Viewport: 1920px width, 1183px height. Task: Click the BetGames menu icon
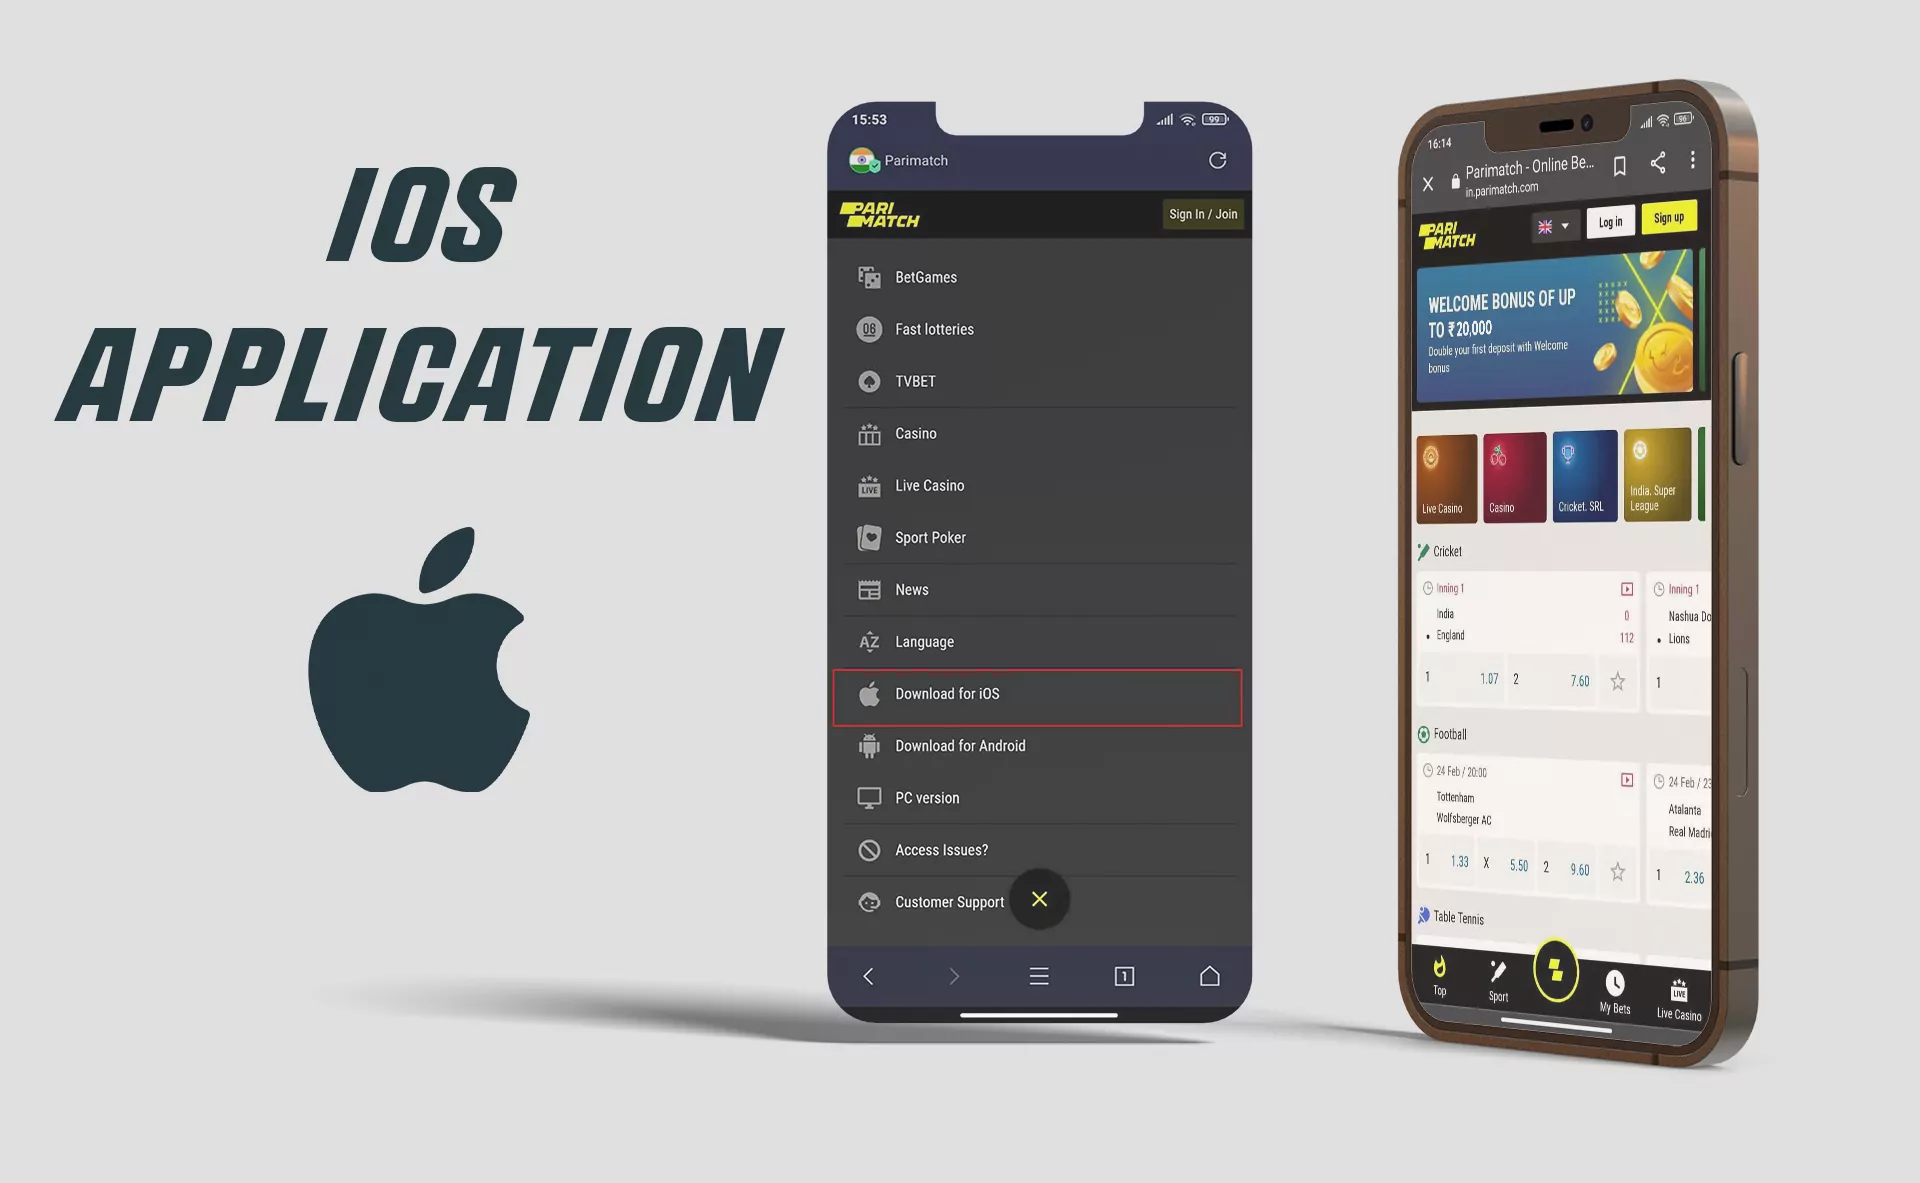click(x=868, y=276)
